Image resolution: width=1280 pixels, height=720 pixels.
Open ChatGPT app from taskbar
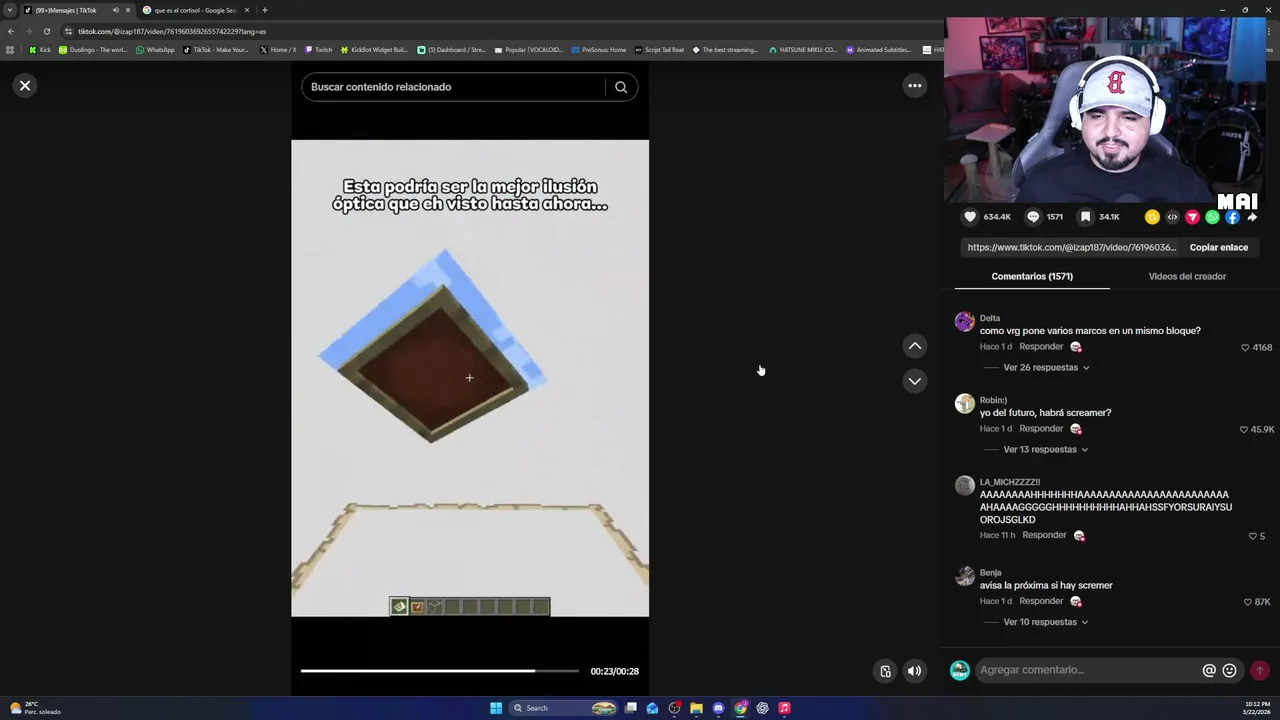tap(762, 708)
